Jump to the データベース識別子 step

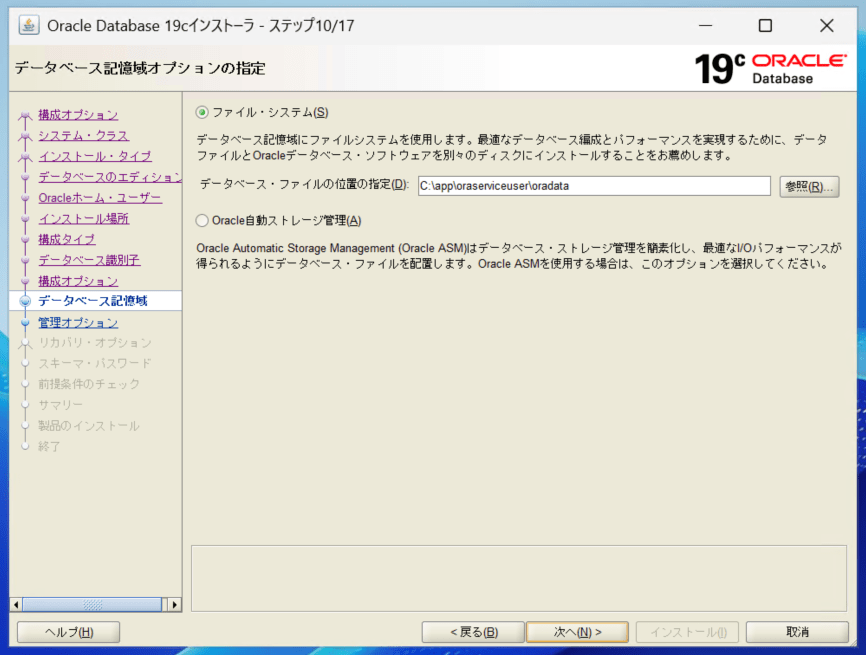[x=89, y=260]
